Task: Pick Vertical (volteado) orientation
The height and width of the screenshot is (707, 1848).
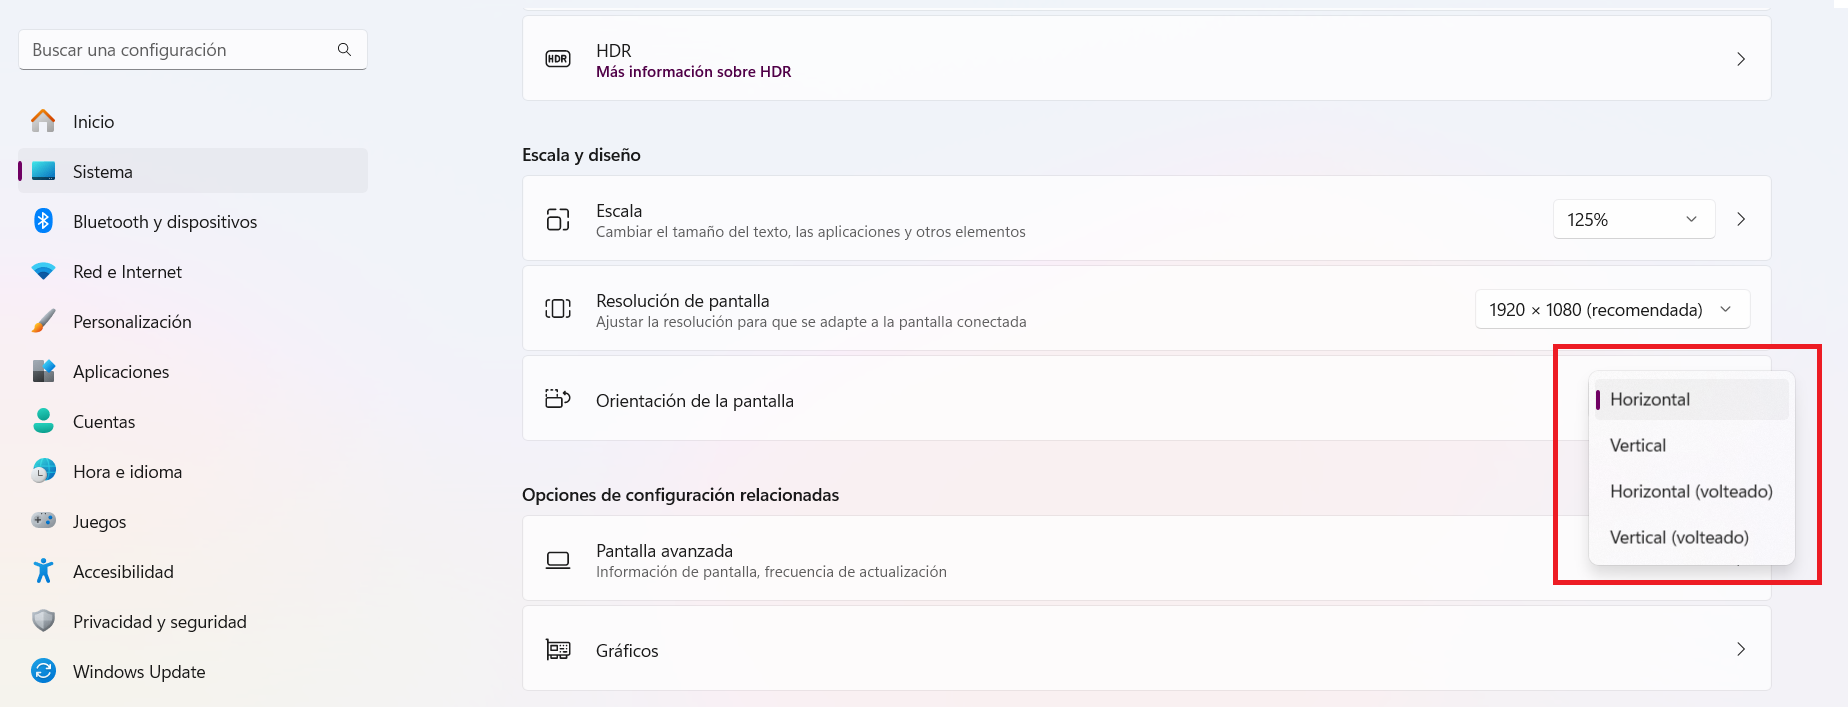Action: point(1679,538)
